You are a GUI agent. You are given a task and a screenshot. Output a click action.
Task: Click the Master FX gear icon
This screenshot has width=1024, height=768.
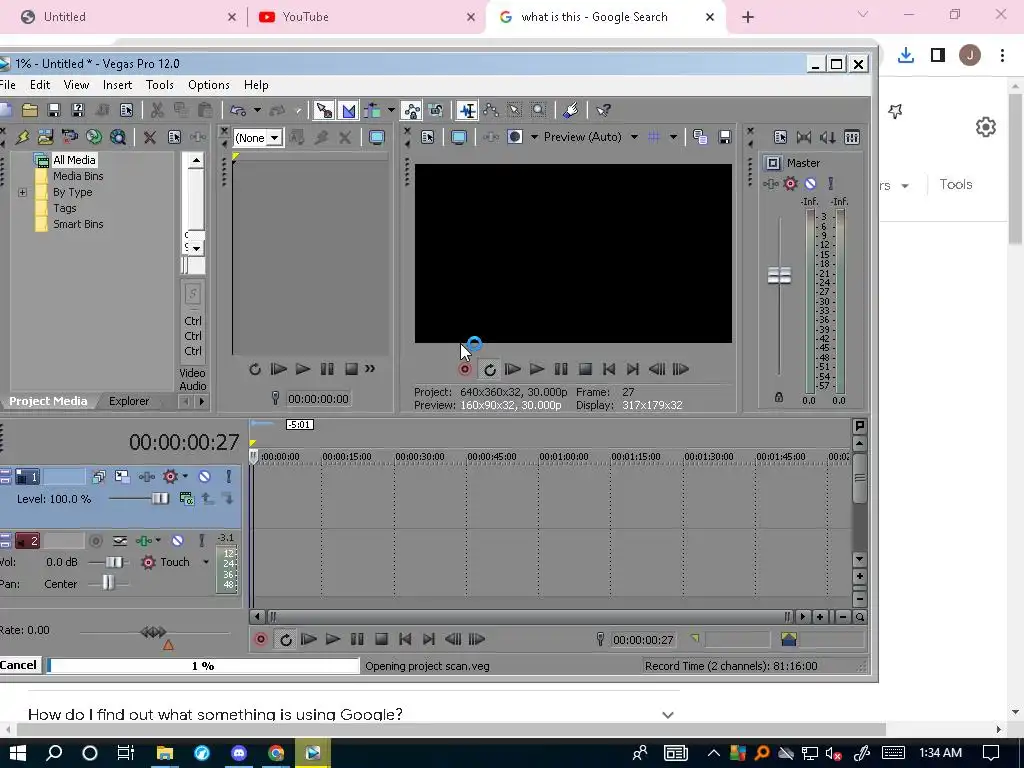pyautogui.click(x=790, y=184)
